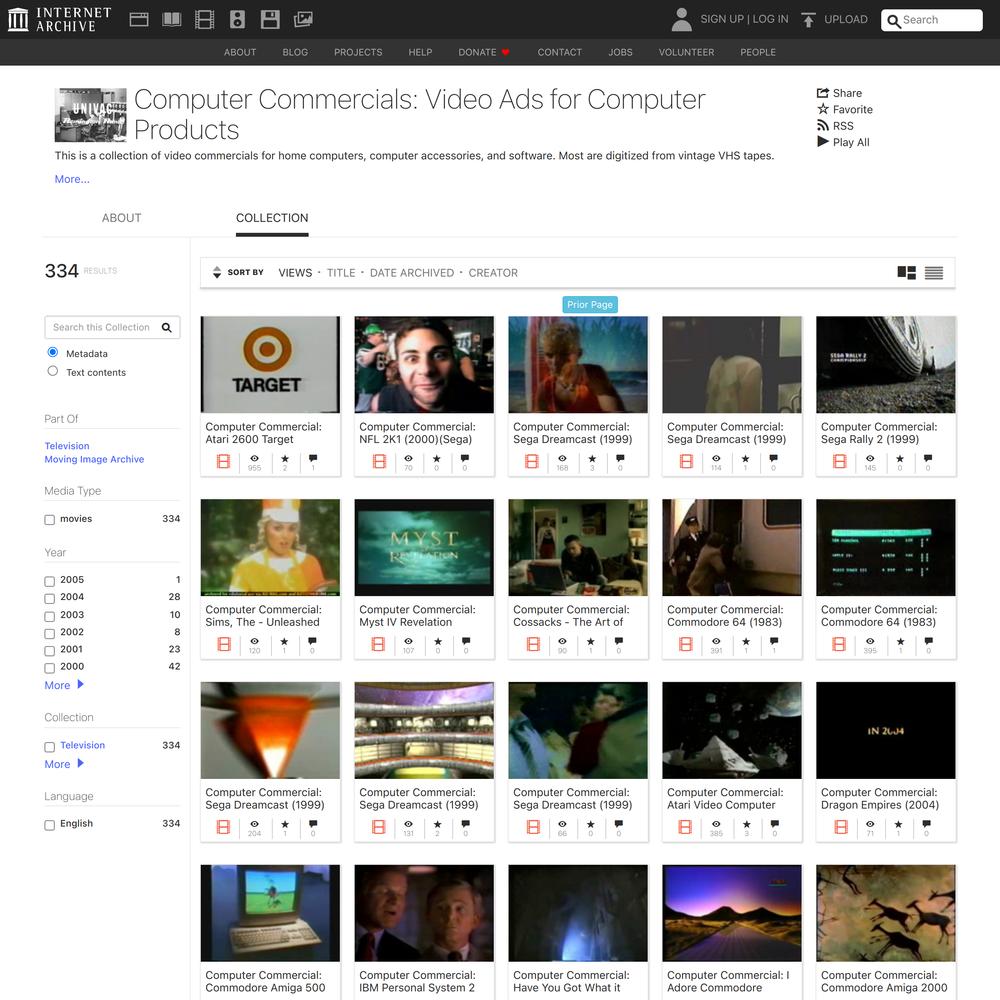This screenshot has width=1000, height=1000.
Task: Toggle sort direction arrows next to Sort By
Action: (217, 272)
